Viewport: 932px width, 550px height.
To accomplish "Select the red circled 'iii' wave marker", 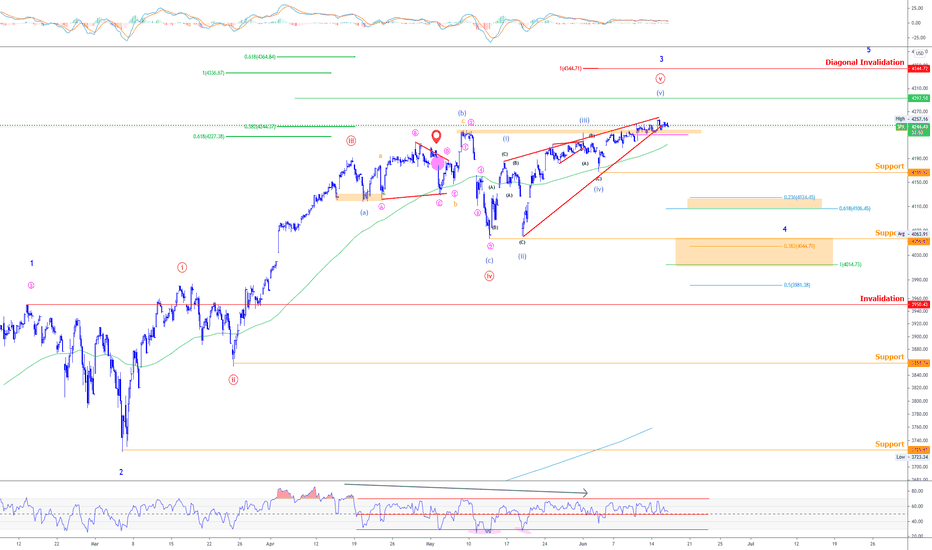I will 351,141.
